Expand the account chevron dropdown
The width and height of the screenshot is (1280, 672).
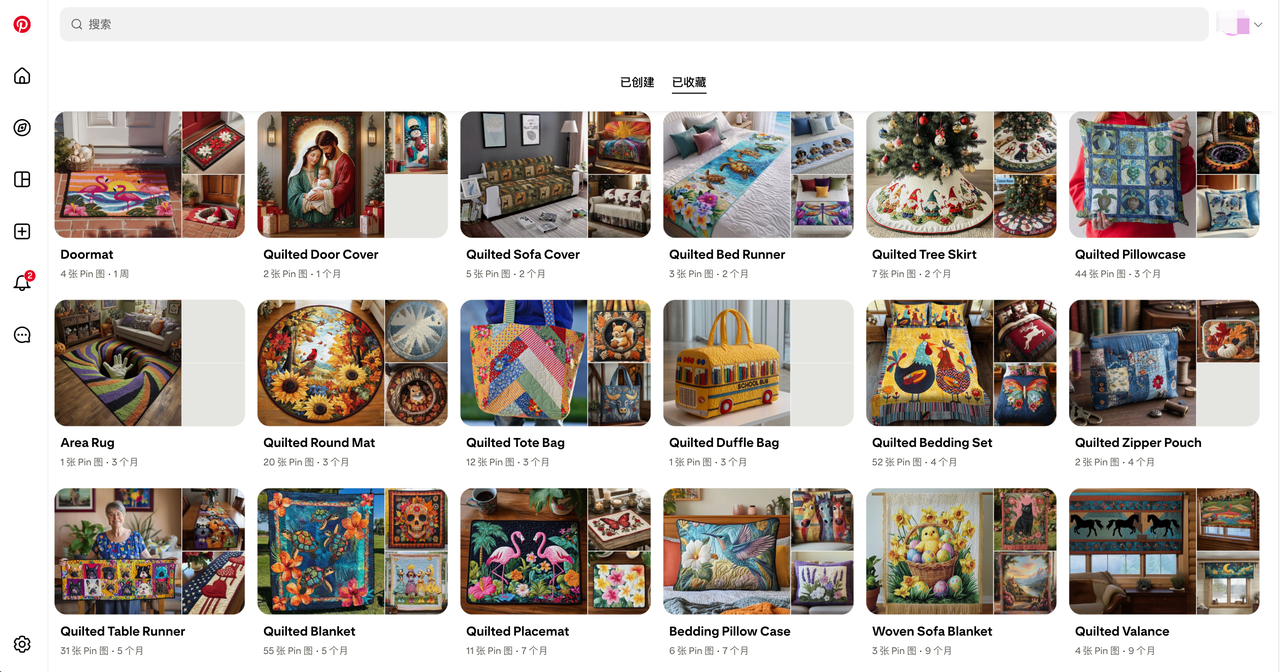(1258, 25)
